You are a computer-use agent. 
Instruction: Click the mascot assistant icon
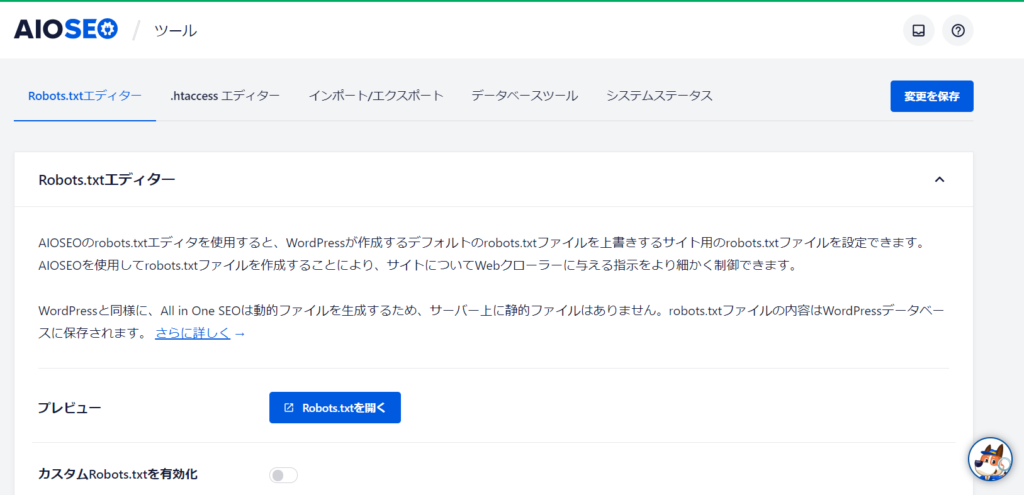pyautogui.click(x=990, y=459)
